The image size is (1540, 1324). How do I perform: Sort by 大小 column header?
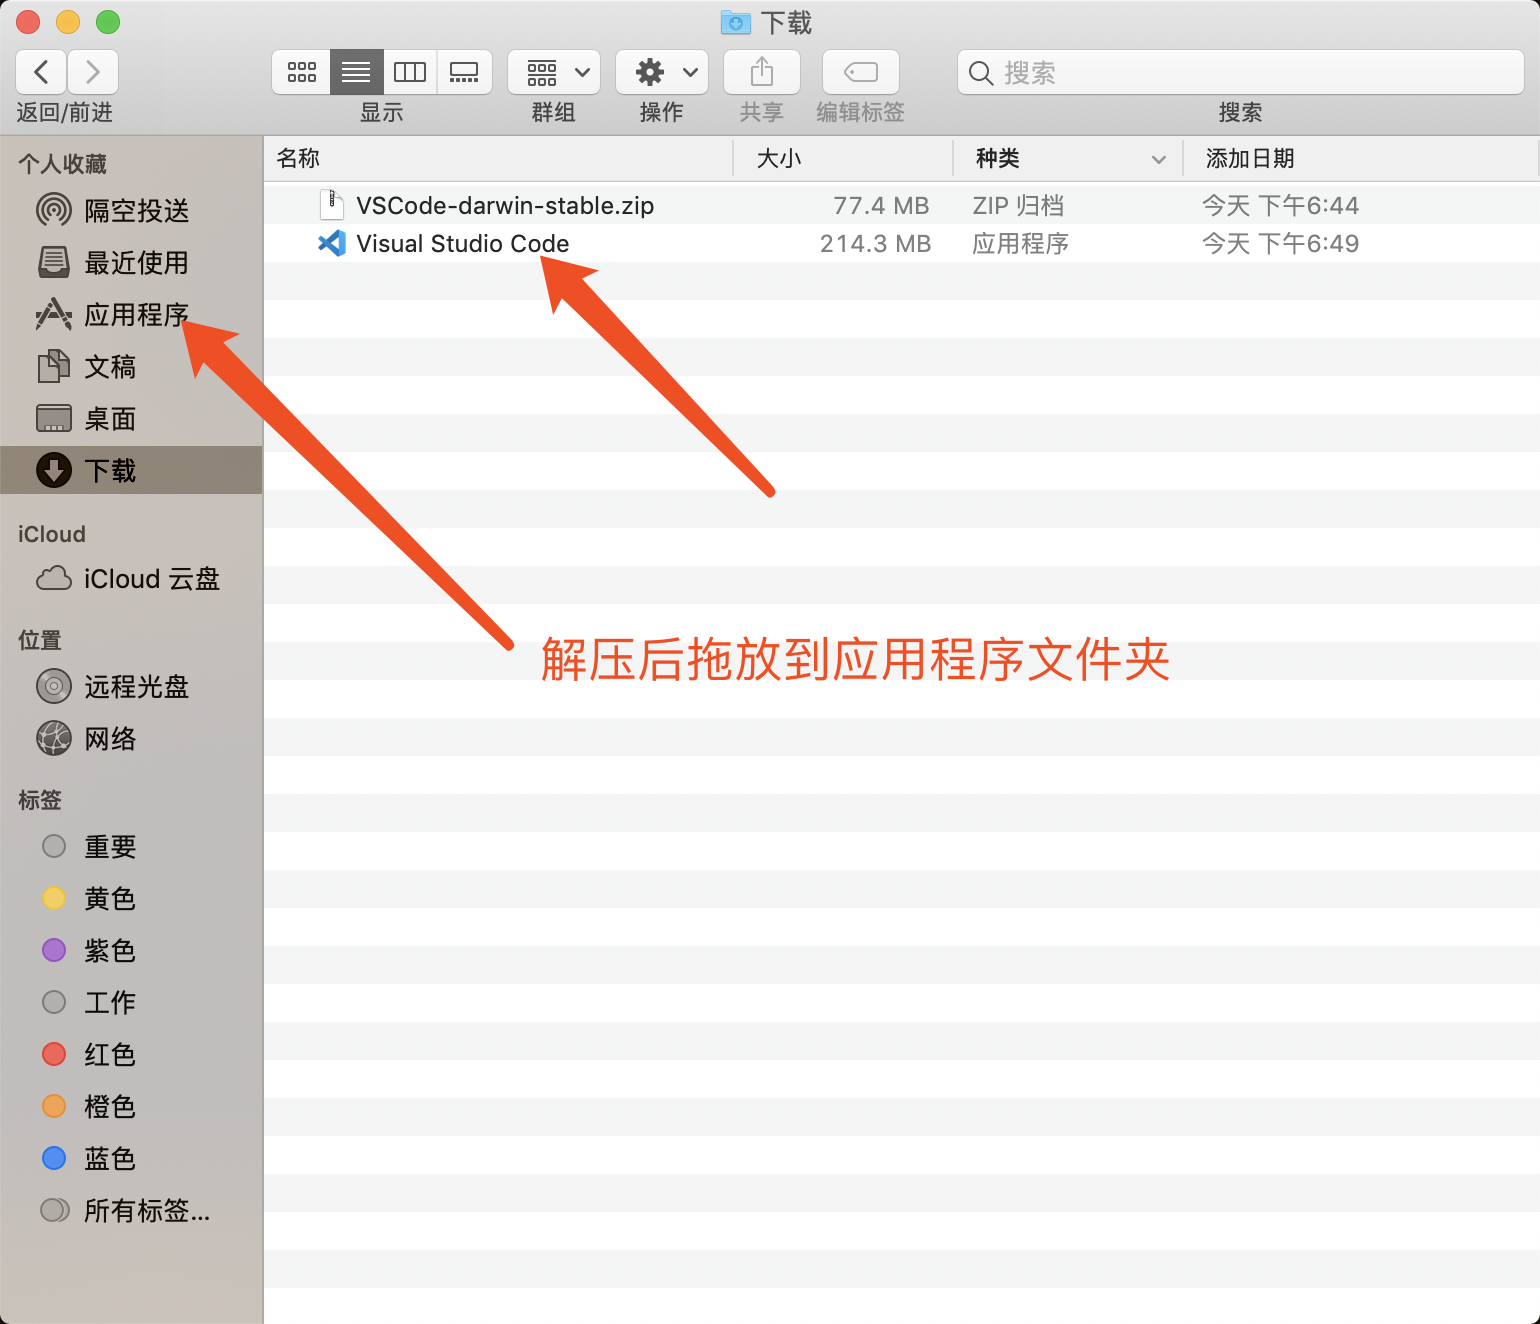coord(843,158)
